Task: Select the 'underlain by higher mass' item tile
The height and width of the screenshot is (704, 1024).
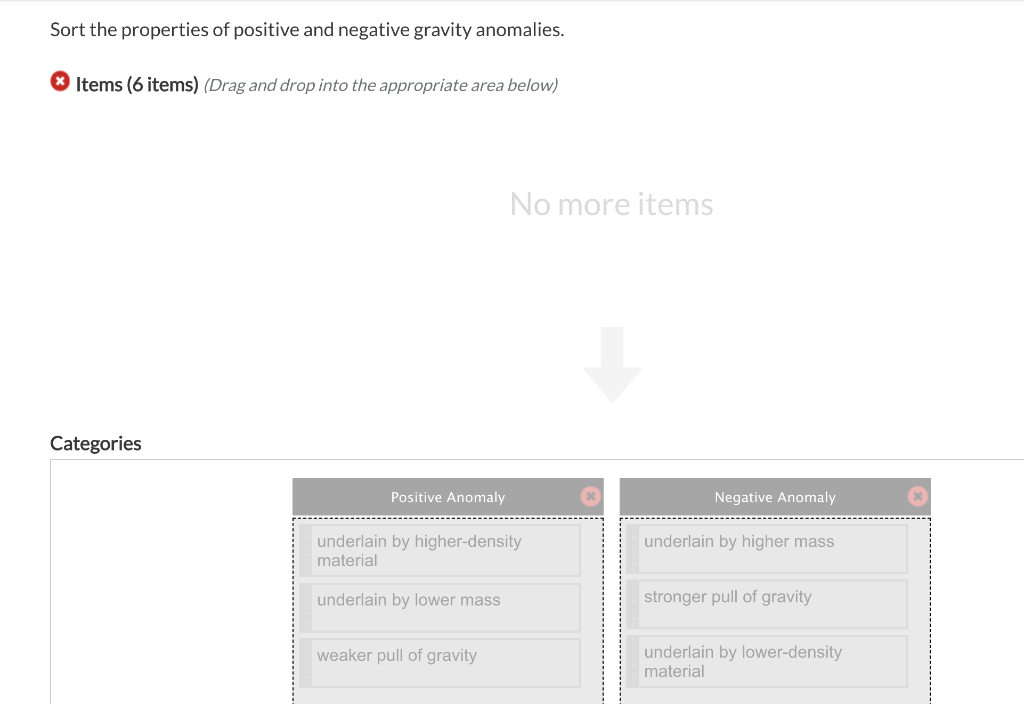Action: tap(770, 549)
